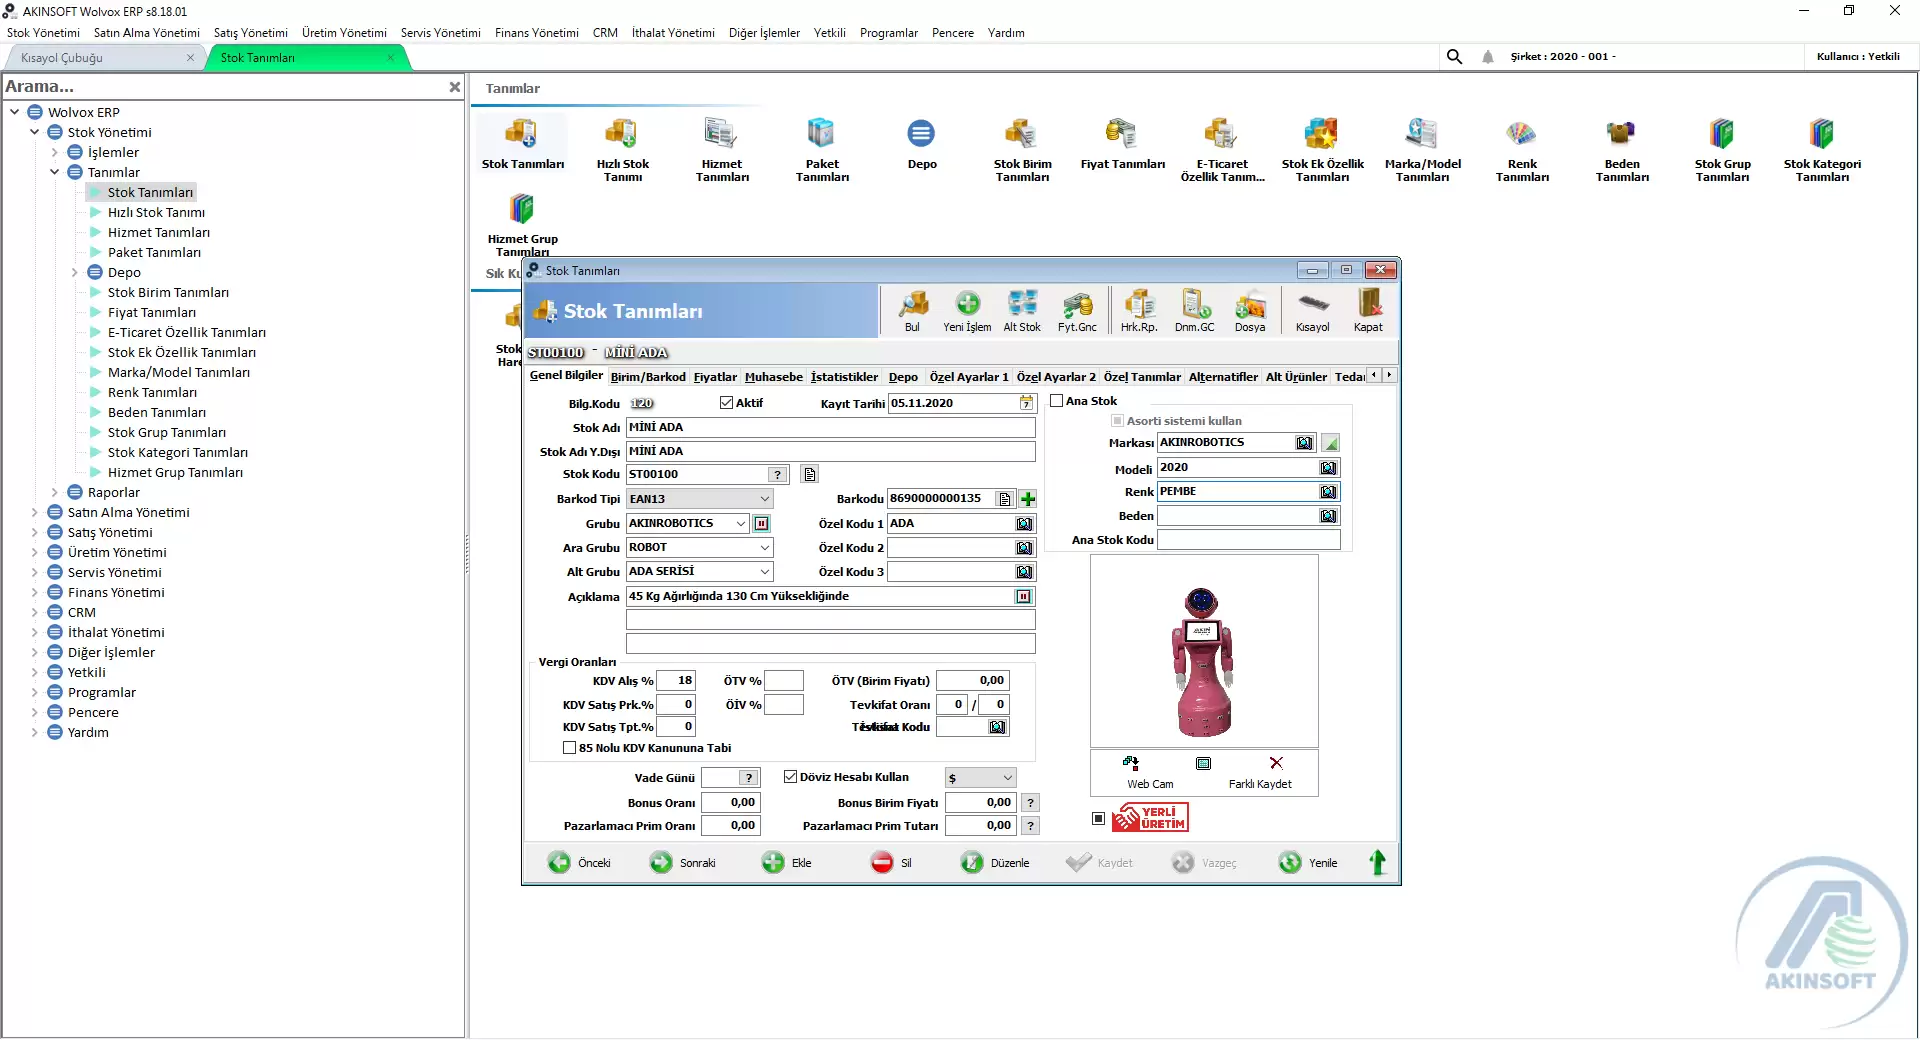Toggle the Döviz Hesabı Kullan checkbox

click(x=791, y=777)
